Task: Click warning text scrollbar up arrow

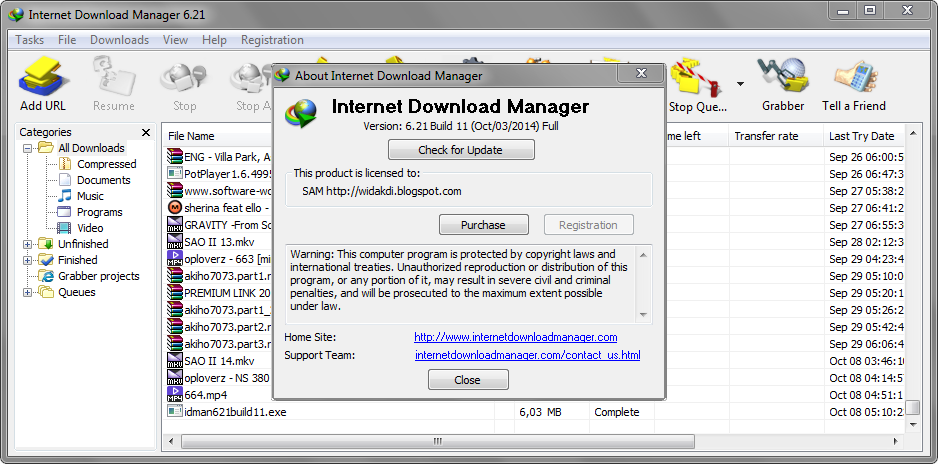Action: point(643,255)
